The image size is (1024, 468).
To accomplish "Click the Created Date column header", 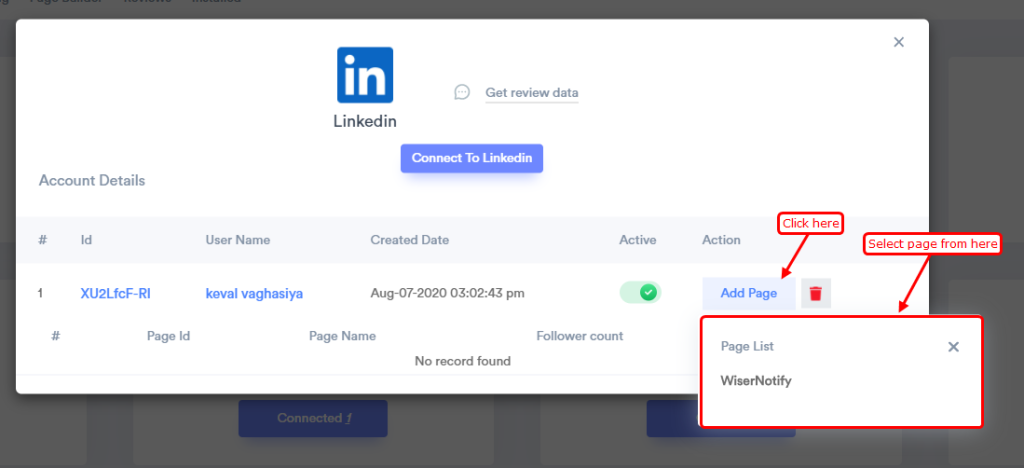I will point(409,240).
